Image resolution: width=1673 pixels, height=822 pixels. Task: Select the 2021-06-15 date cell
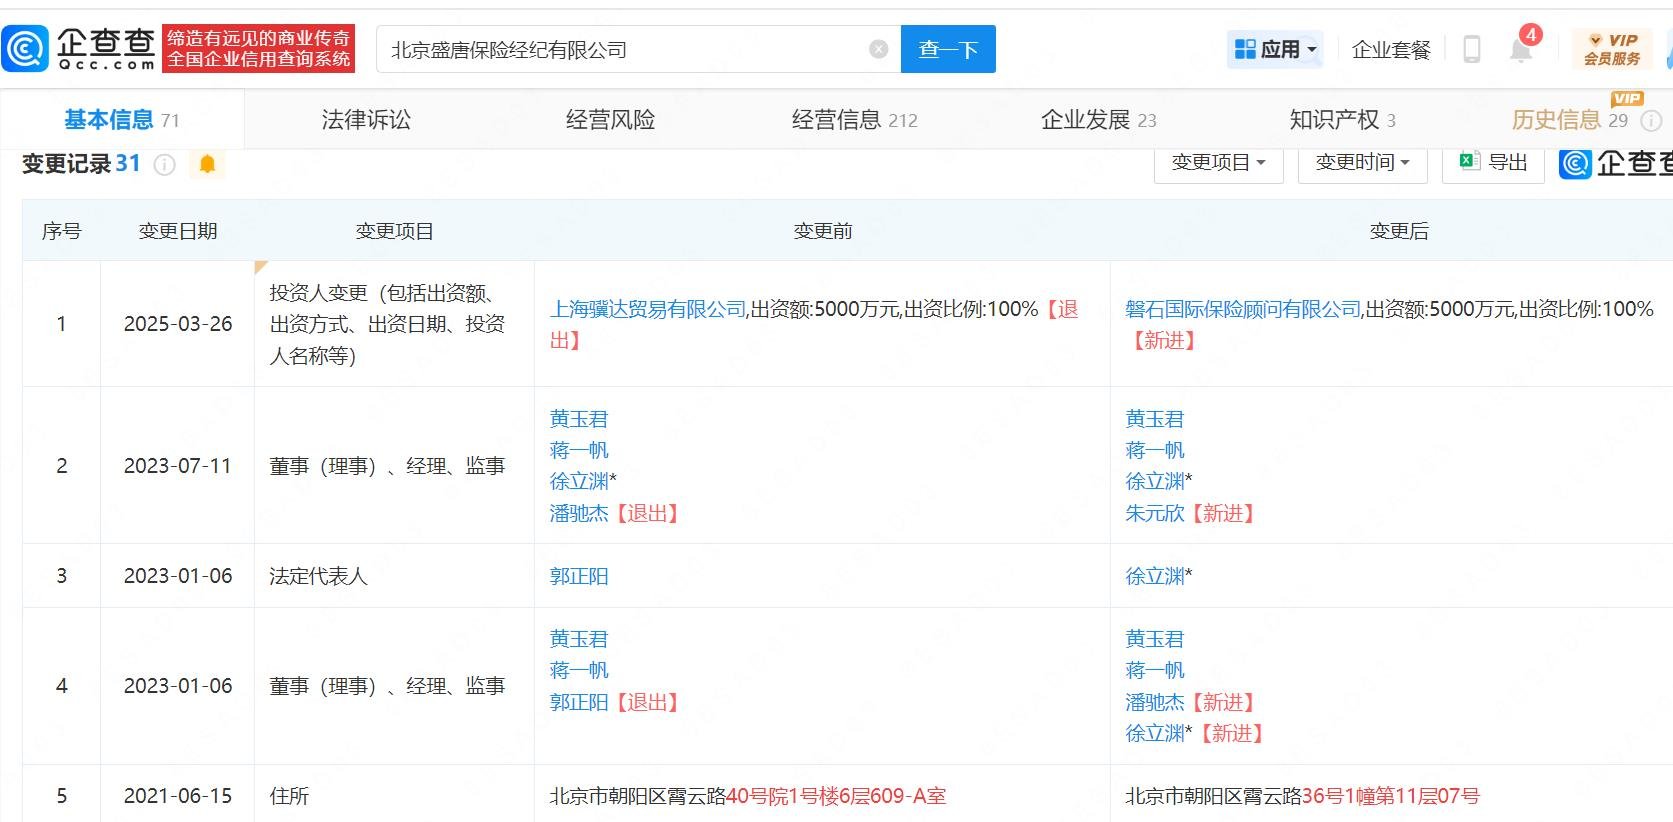point(178,796)
